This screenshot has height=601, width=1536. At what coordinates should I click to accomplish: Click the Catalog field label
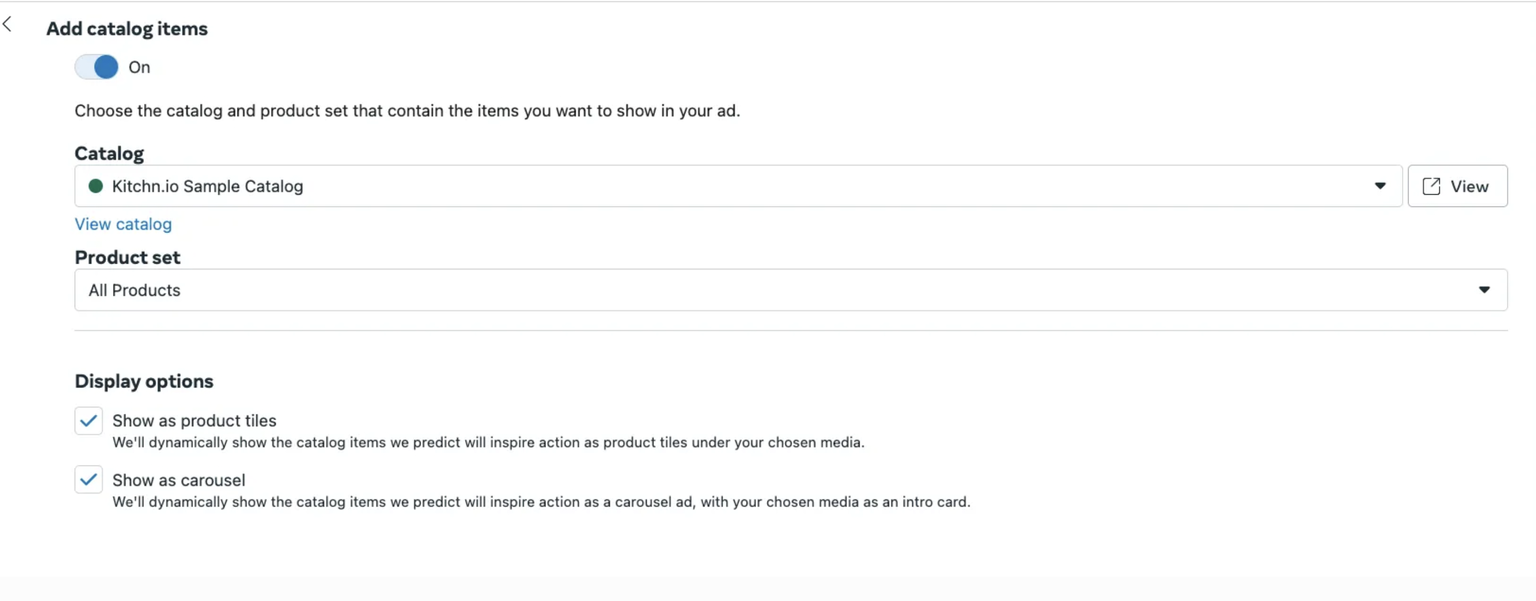coord(109,153)
